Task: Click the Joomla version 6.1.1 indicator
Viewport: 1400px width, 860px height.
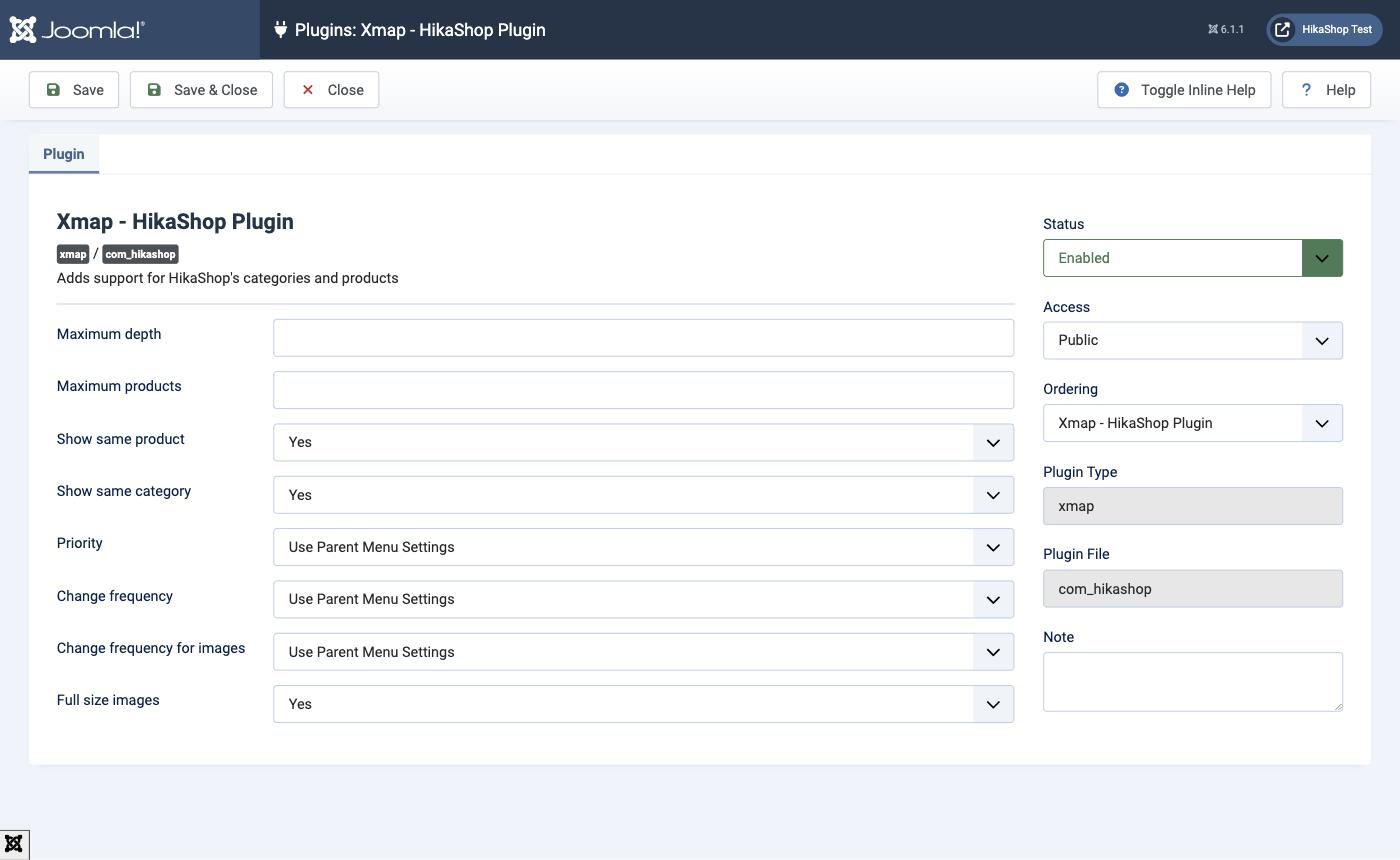Action: point(1225,30)
